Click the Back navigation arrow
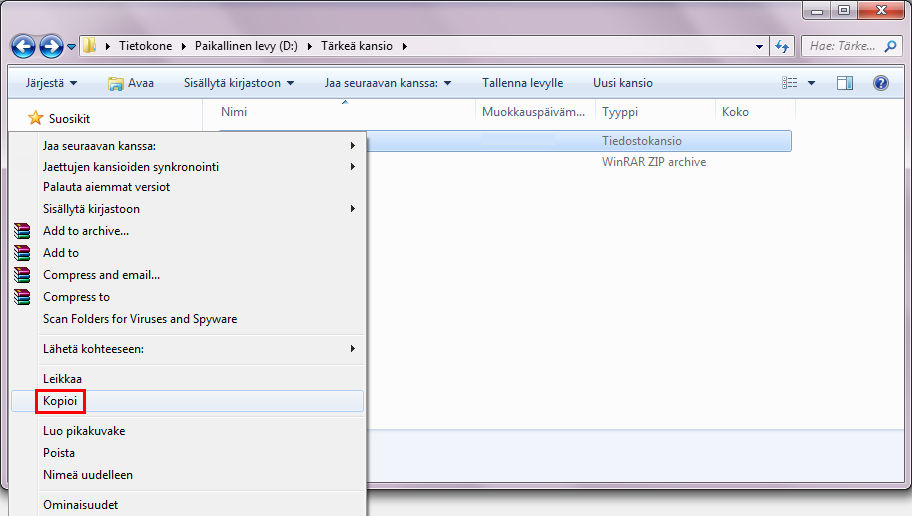The width and height of the screenshot is (912, 516). 23,46
